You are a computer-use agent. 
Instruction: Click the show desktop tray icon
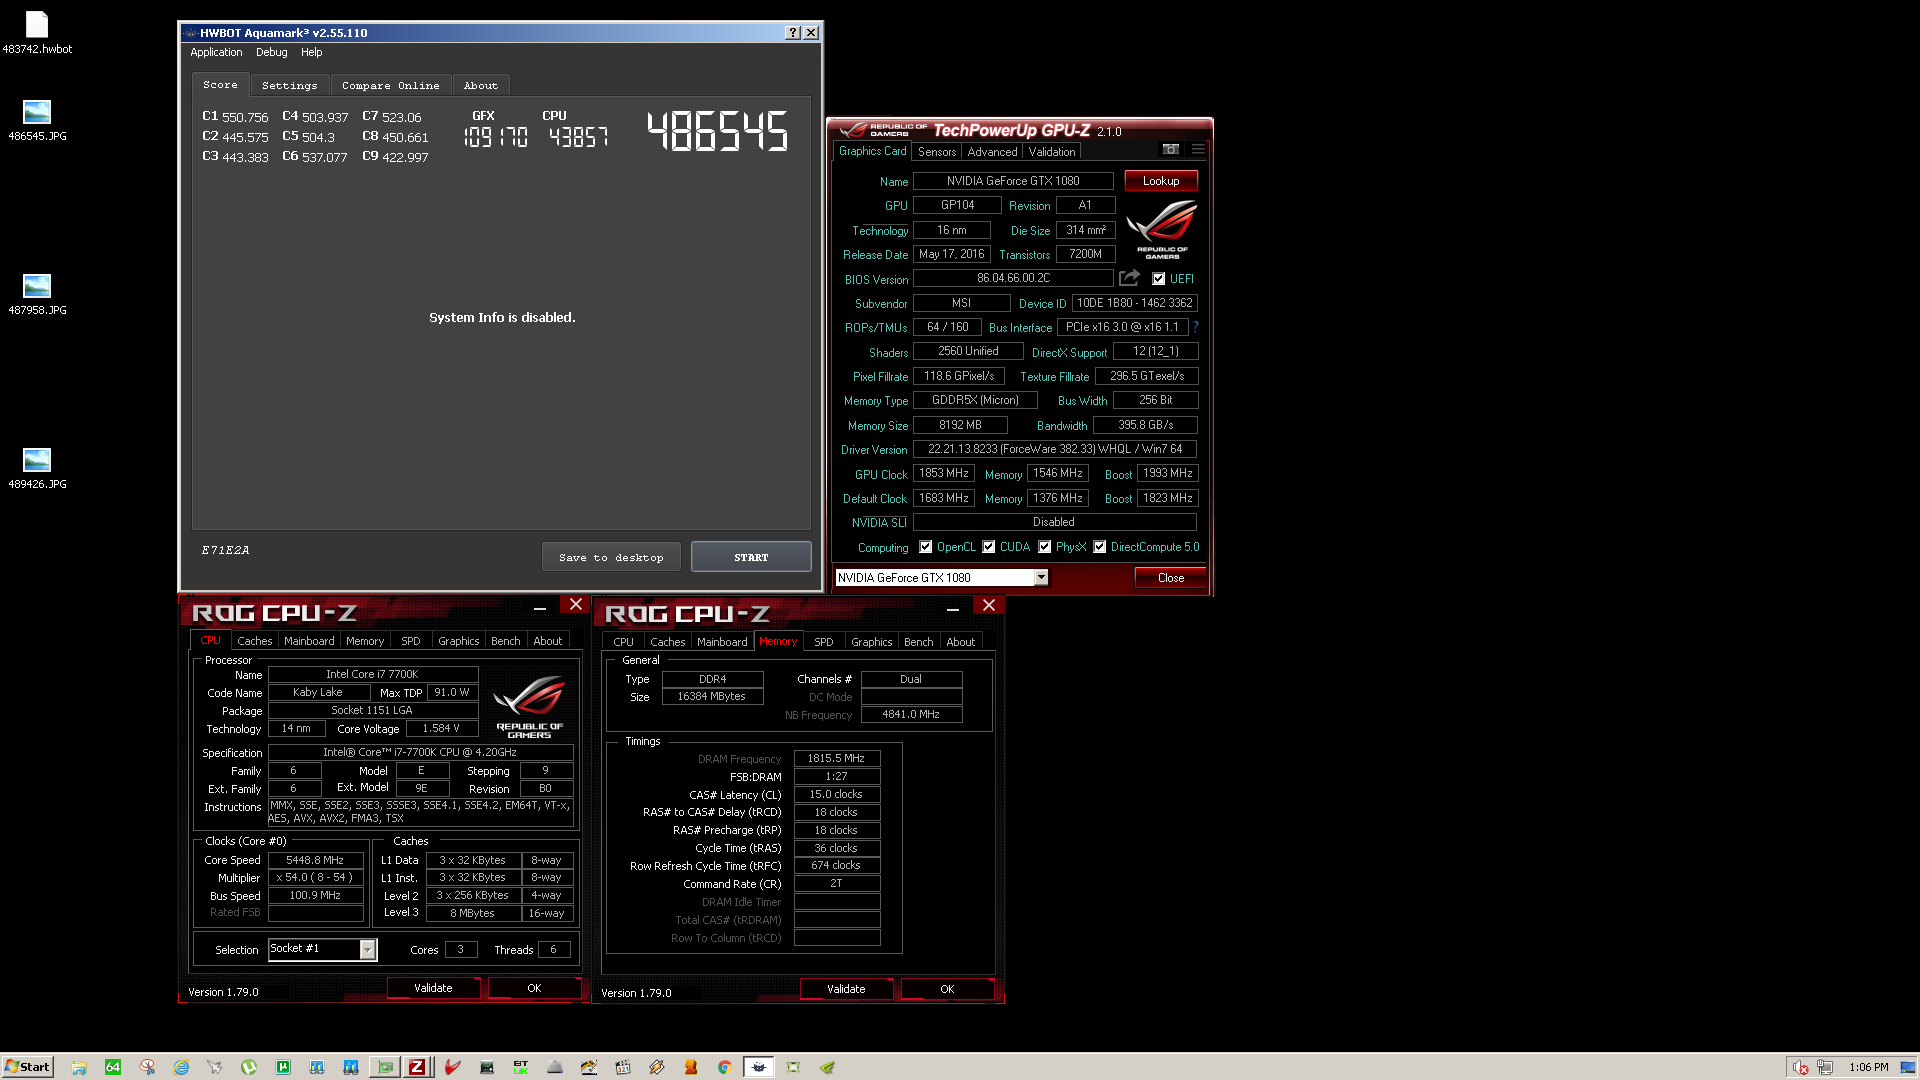[x=1908, y=1067]
